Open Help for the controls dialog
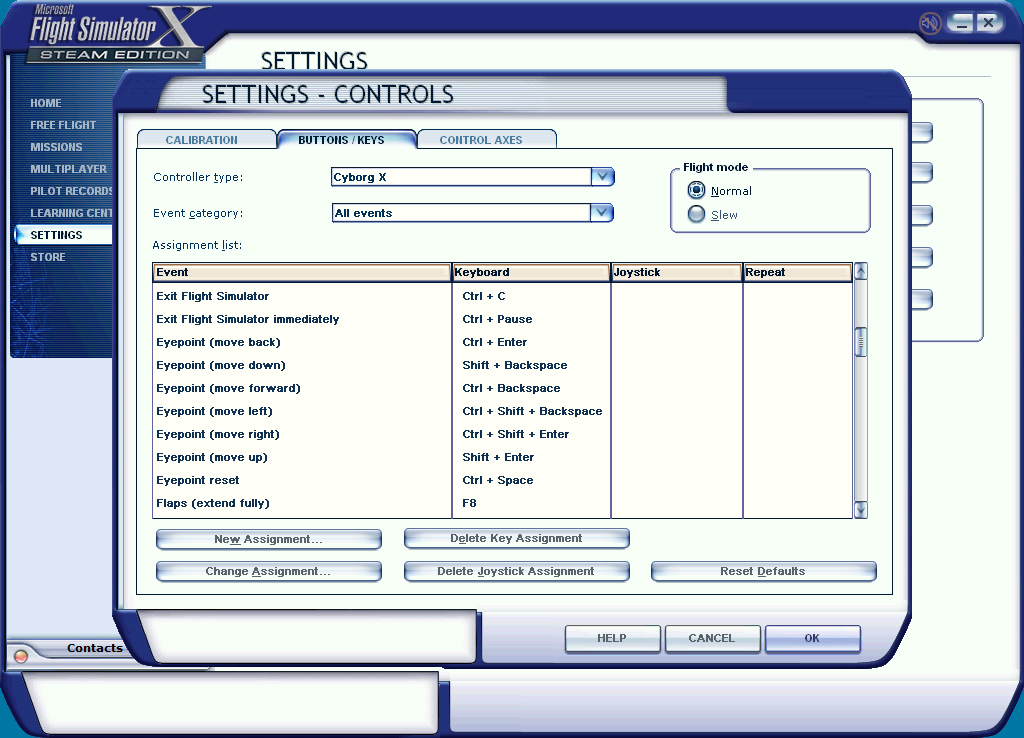Screen dimensions: 1024x738 pyautogui.click(x=613, y=639)
